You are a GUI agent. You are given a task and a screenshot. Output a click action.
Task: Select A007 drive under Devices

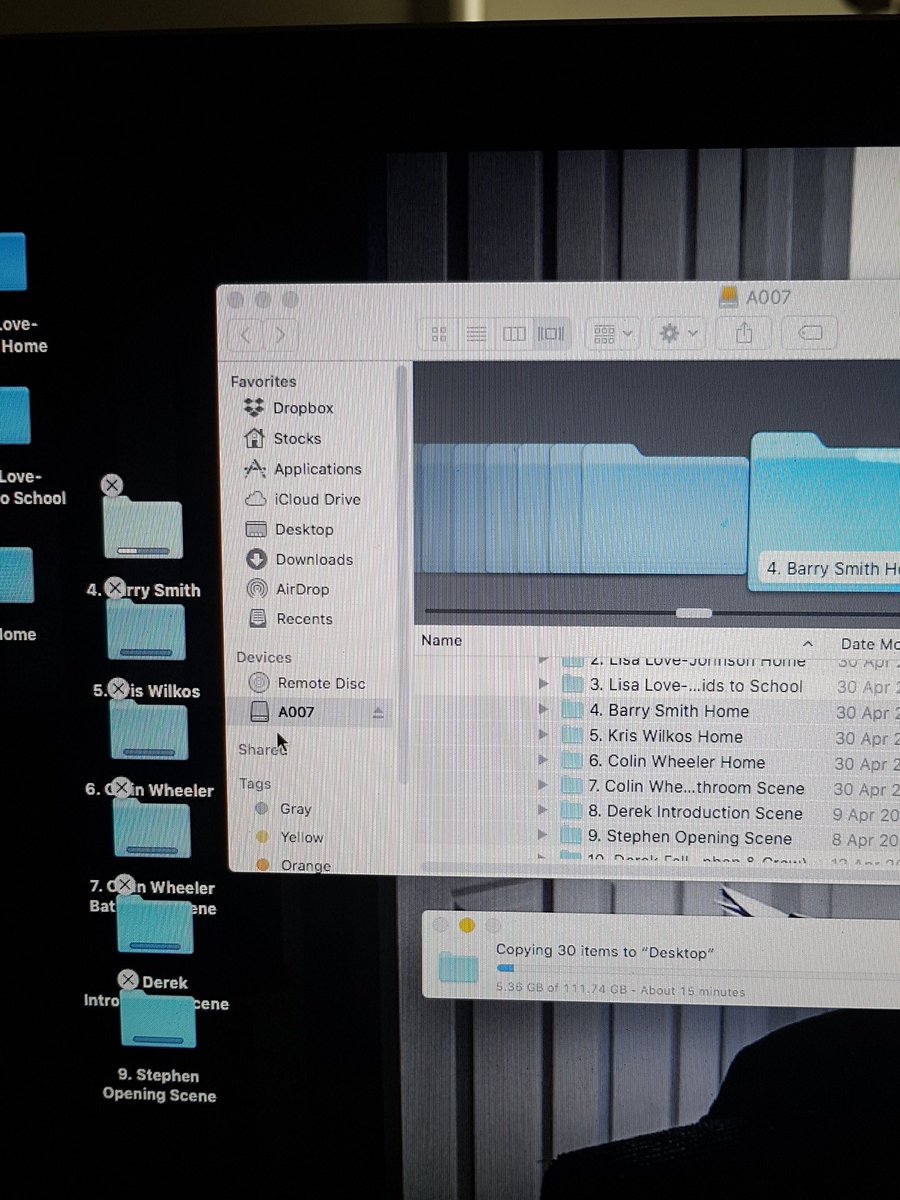tap(296, 712)
